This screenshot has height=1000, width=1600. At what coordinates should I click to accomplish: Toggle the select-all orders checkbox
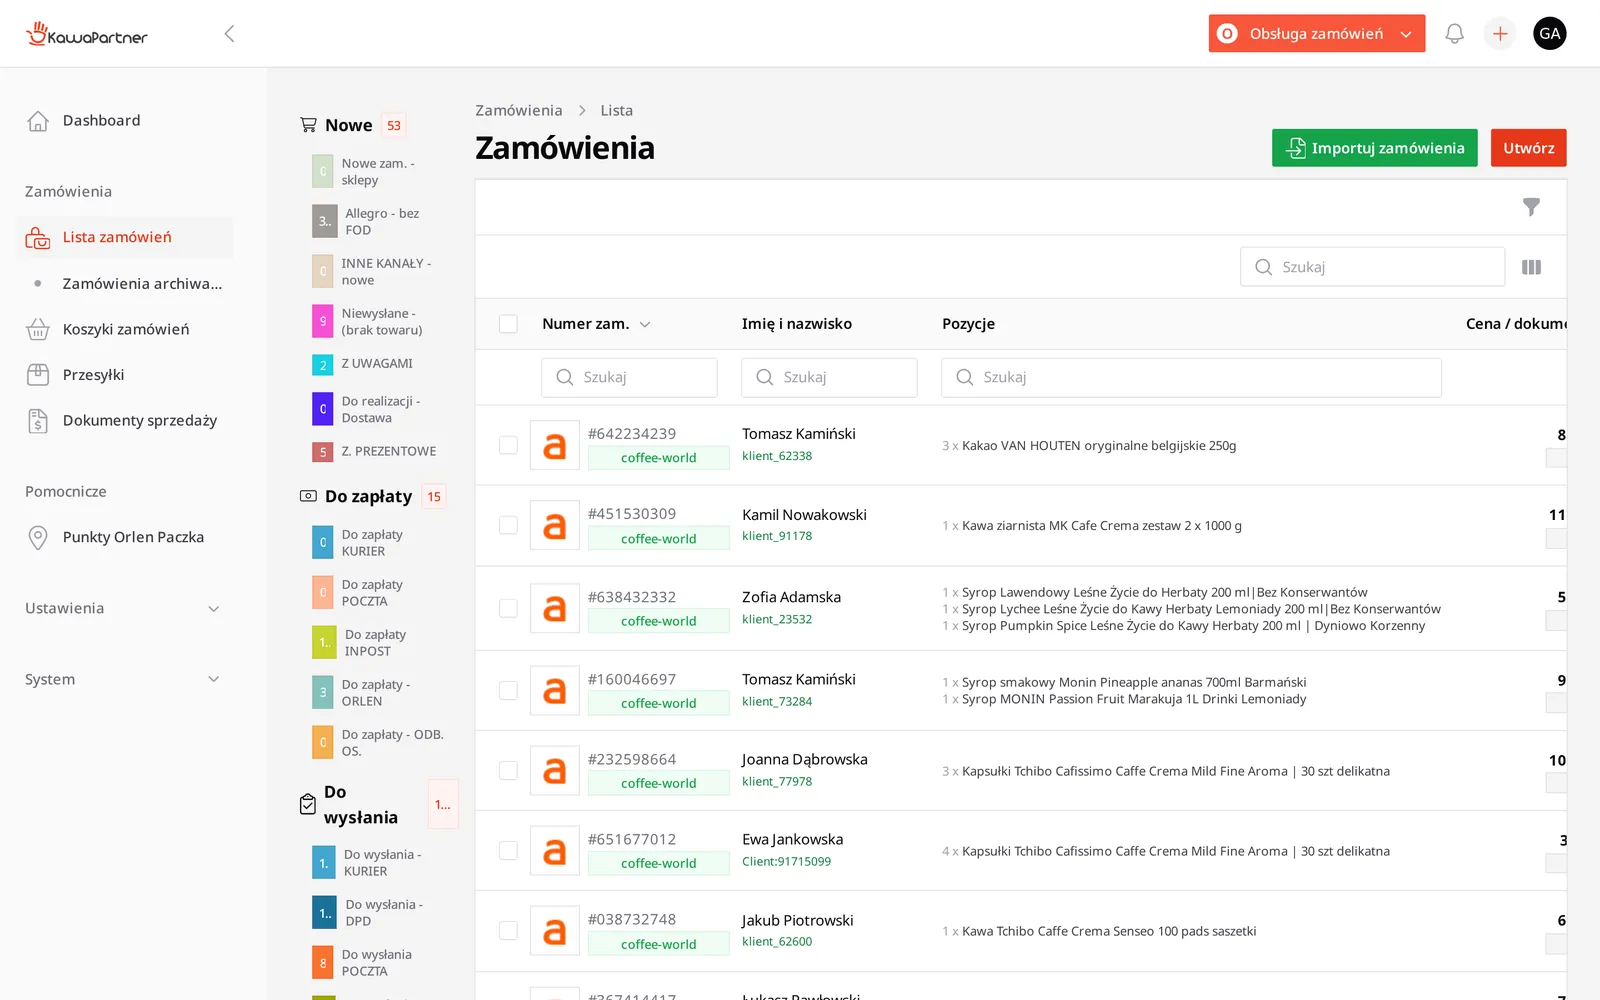(x=508, y=324)
